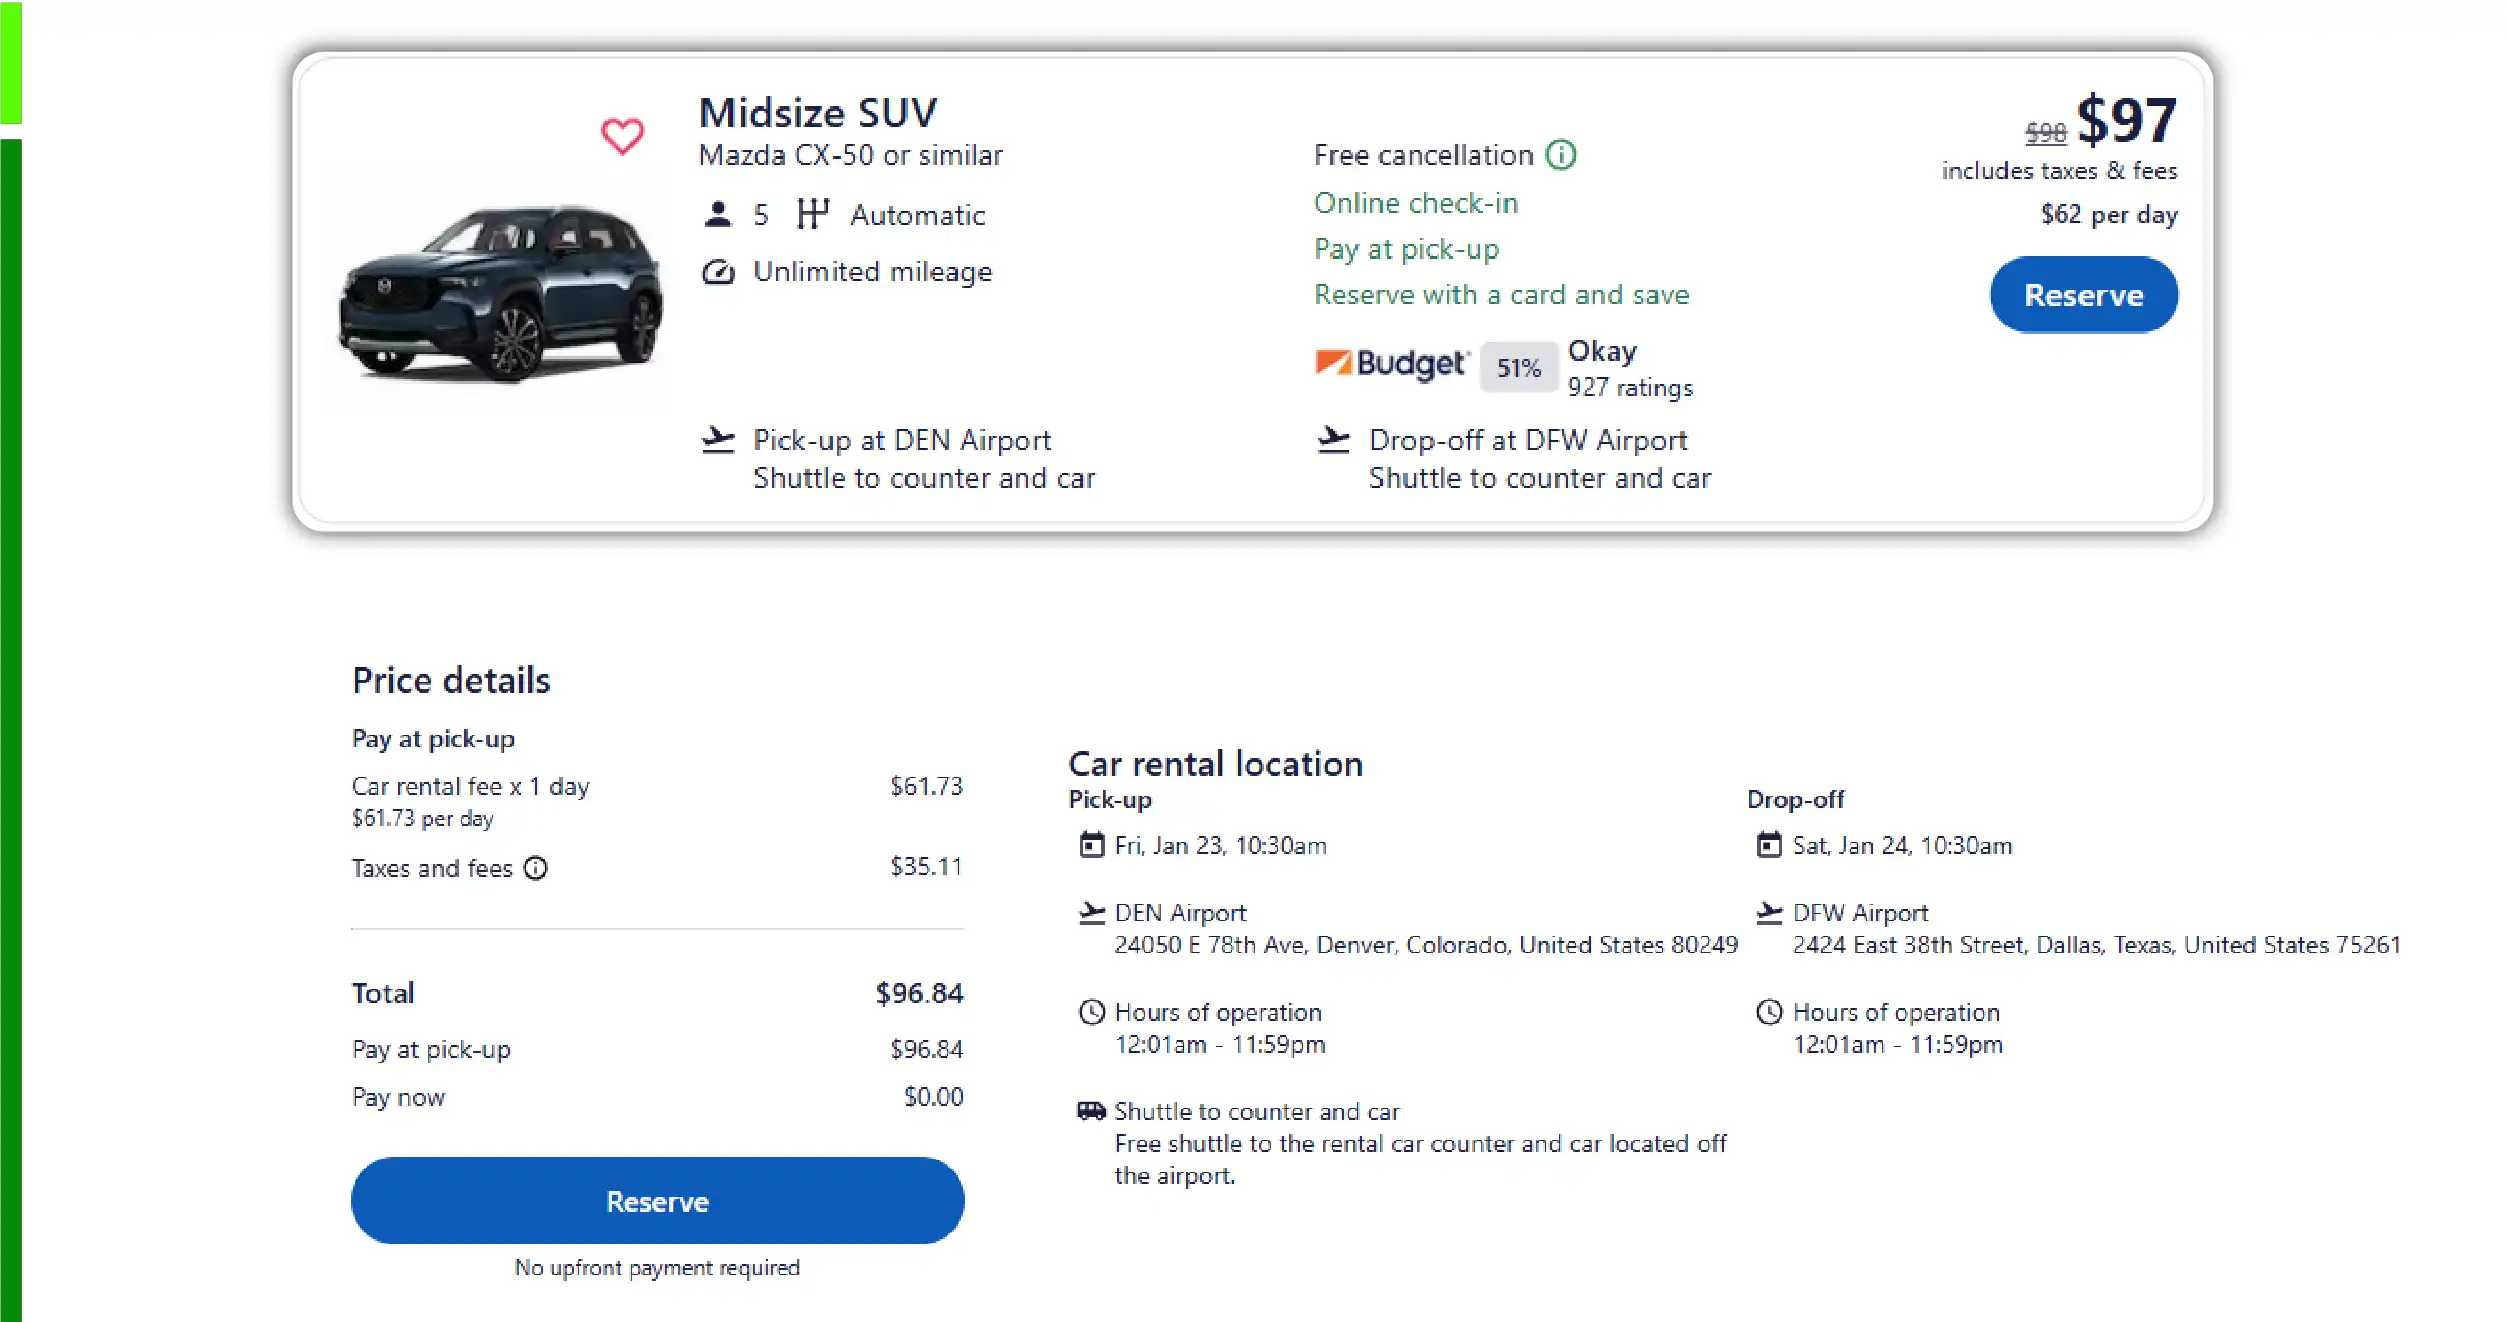Click the airplane icon by Pick-up at DEN Airport
This screenshot has height=1322, width=2507.
click(x=718, y=438)
